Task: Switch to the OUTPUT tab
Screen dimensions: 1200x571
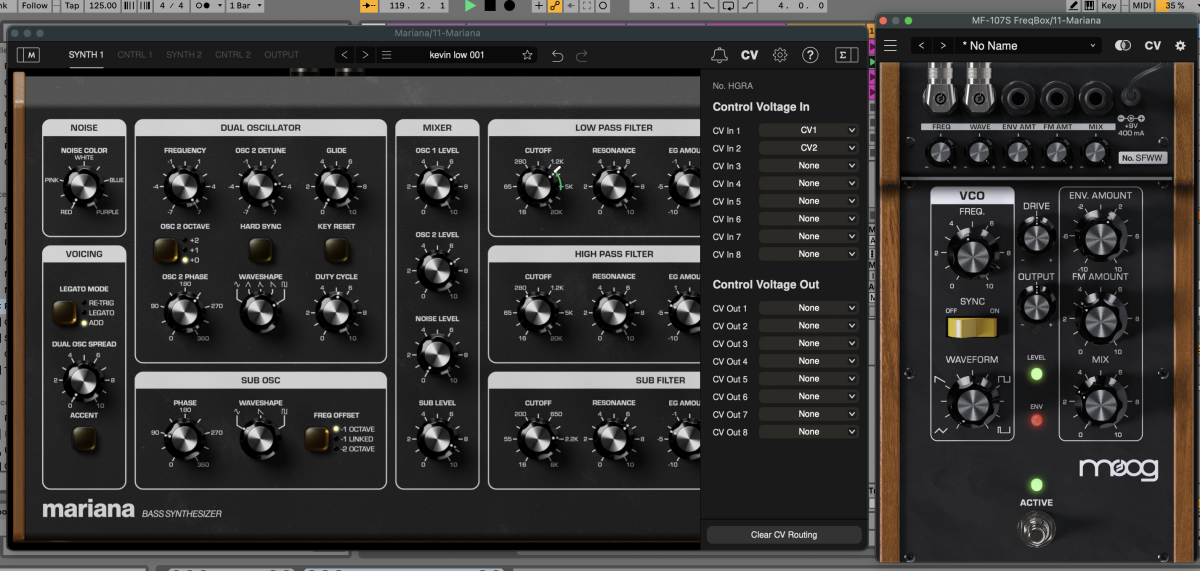Action: coord(281,55)
